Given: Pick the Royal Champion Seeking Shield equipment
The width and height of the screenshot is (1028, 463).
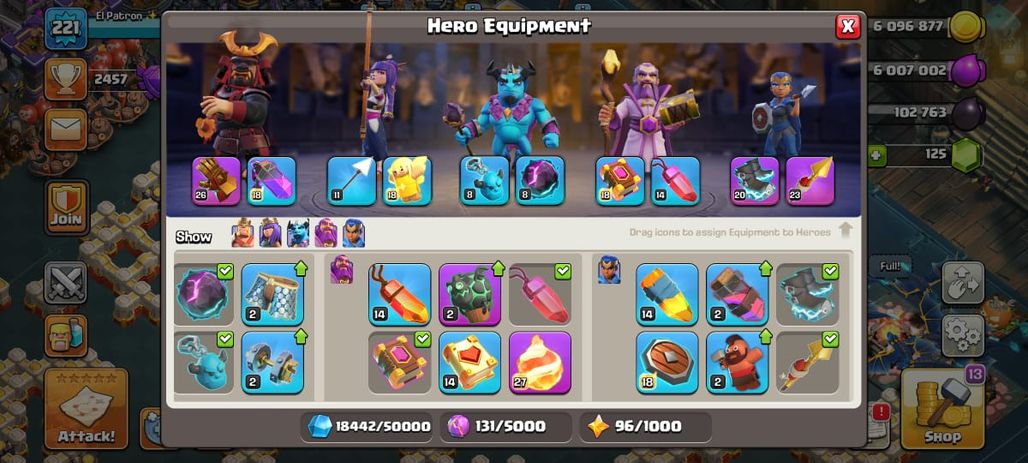Looking at the screenshot, I should (667, 363).
